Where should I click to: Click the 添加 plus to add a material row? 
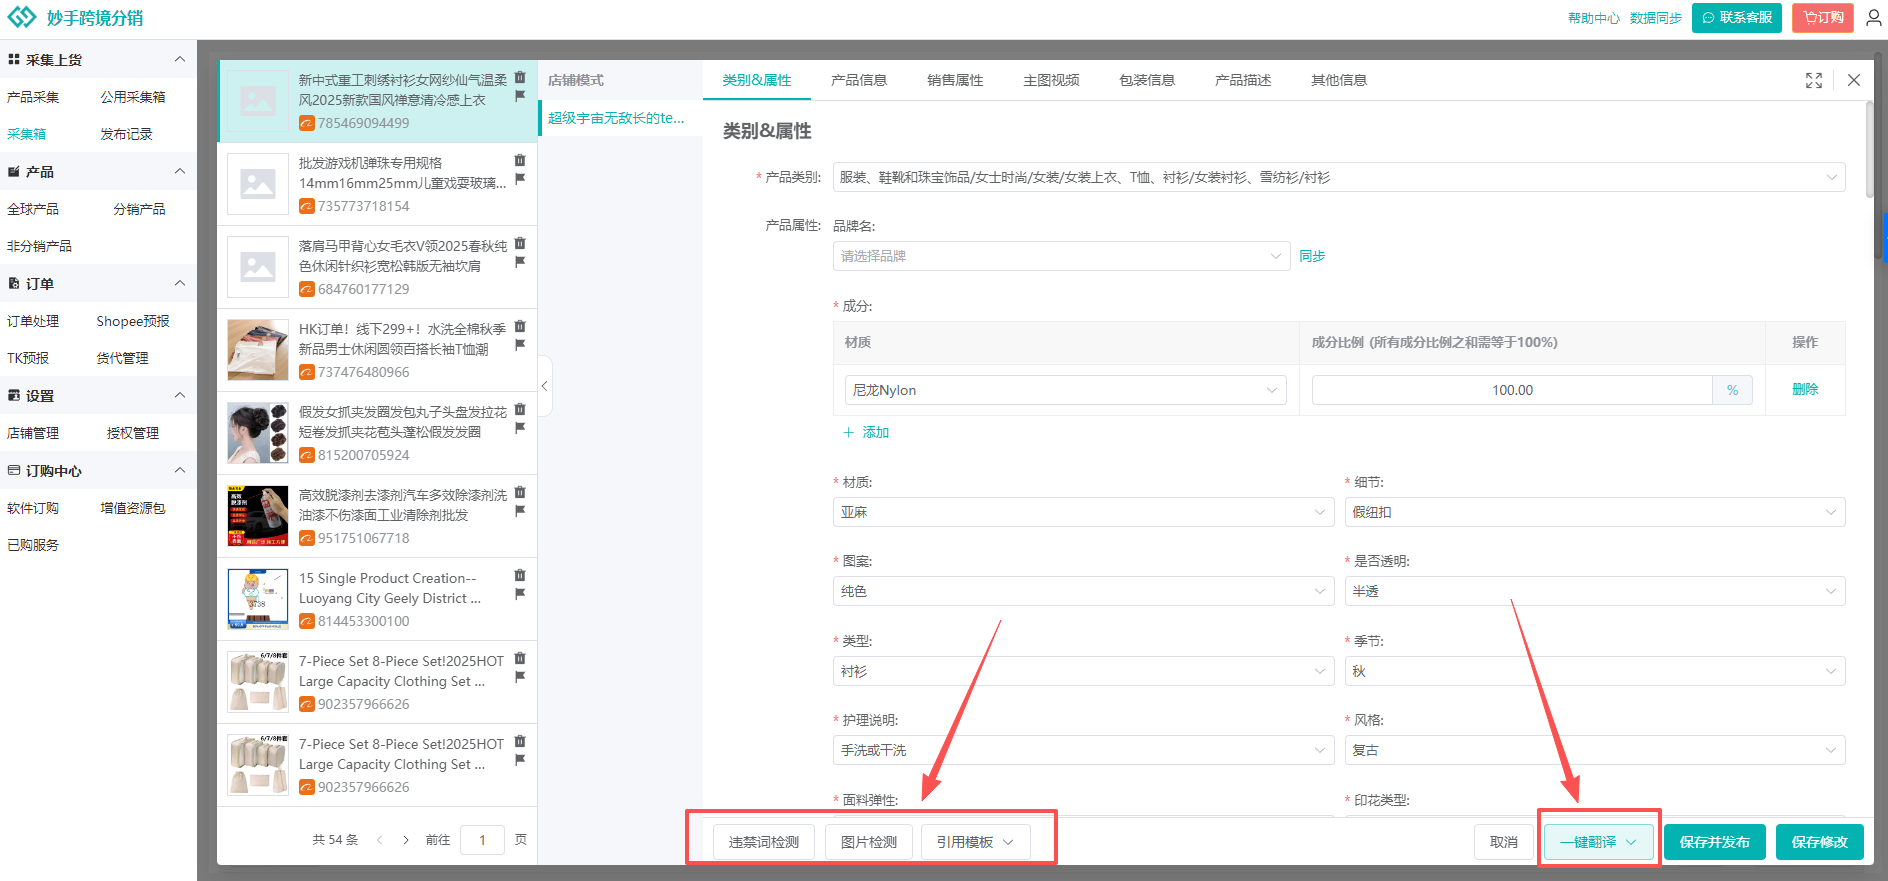click(866, 432)
